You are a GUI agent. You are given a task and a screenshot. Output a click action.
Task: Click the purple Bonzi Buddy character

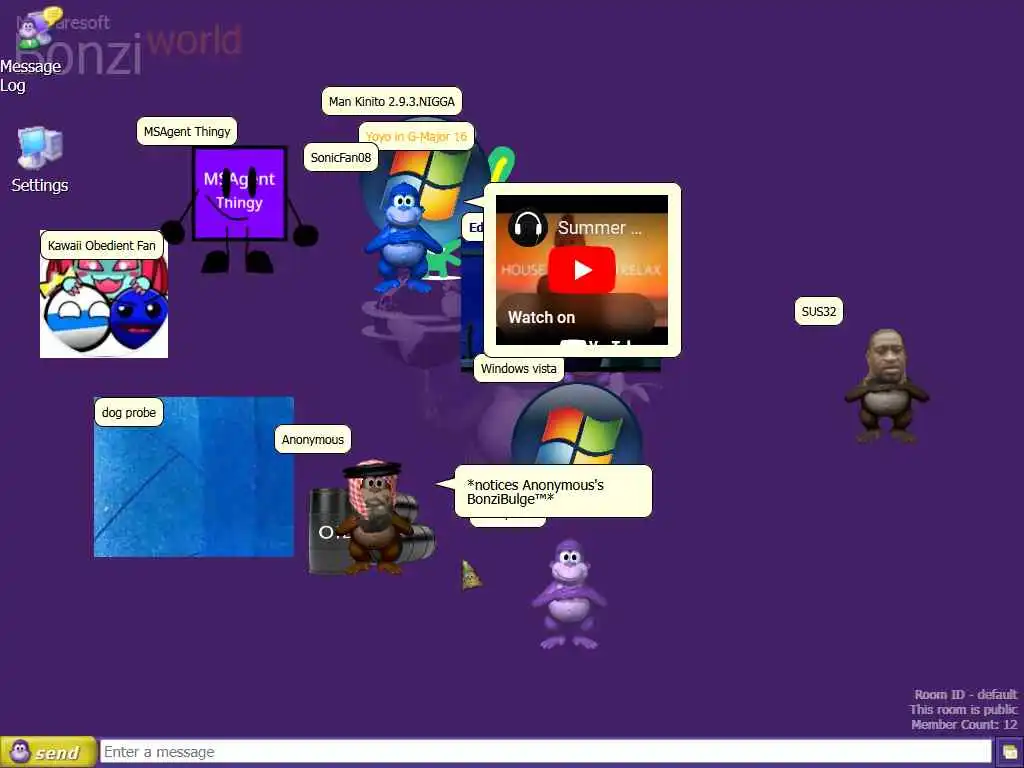(569, 594)
